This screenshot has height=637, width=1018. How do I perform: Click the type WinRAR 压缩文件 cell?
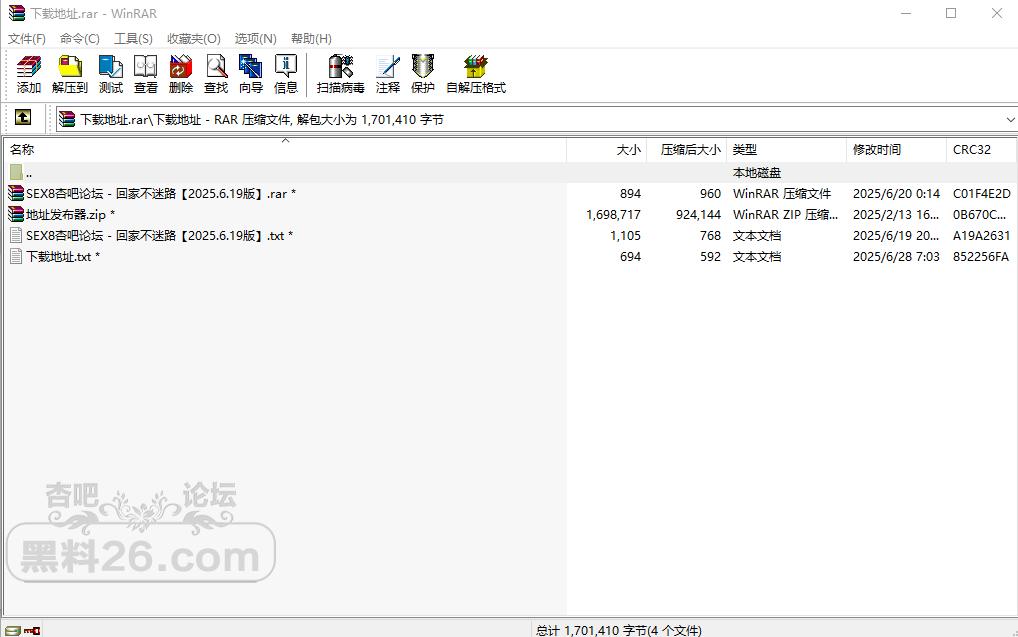[x=782, y=194]
